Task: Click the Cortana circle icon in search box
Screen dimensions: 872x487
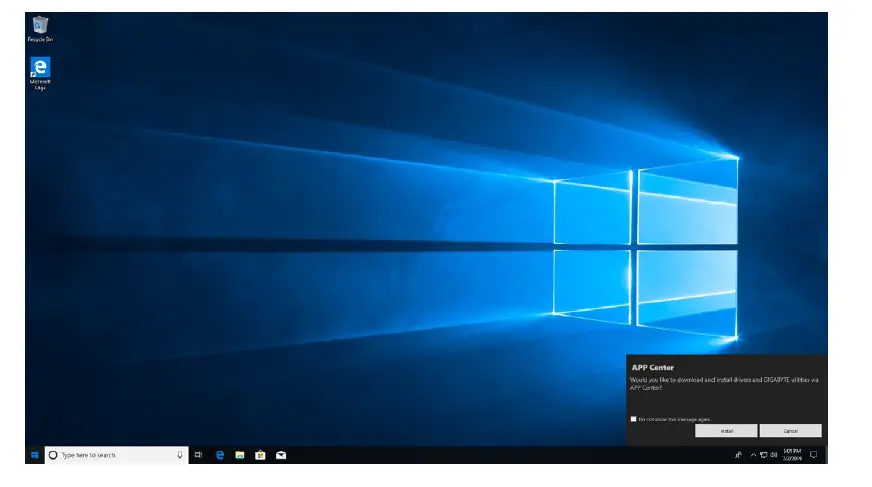Action: pyautogui.click(x=53, y=455)
